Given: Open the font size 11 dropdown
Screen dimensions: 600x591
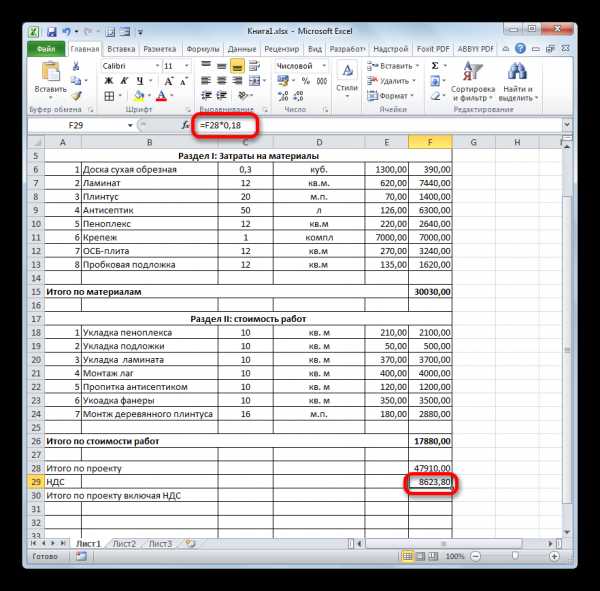Looking at the screenshot, I should pos(186,66).
